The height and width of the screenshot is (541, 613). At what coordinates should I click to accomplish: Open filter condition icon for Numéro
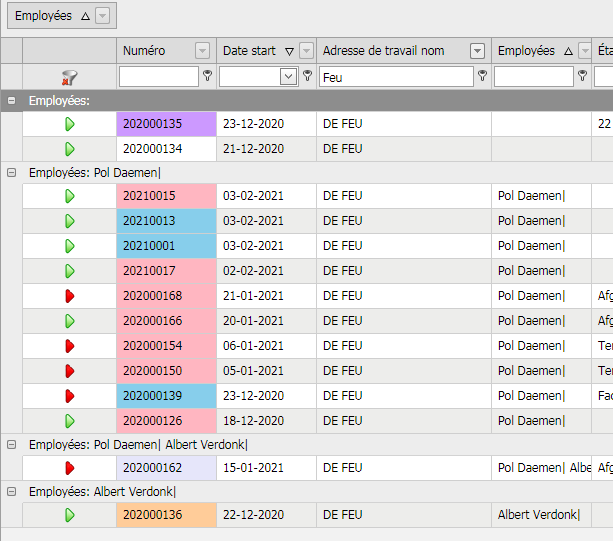tap(208, 75)
